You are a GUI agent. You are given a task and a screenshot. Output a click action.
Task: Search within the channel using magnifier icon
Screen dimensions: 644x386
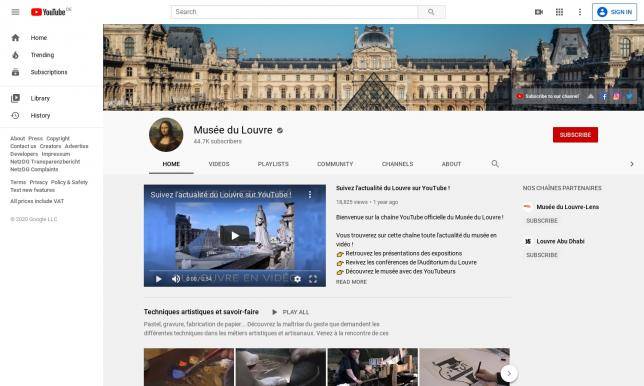[x=495, y=164]
